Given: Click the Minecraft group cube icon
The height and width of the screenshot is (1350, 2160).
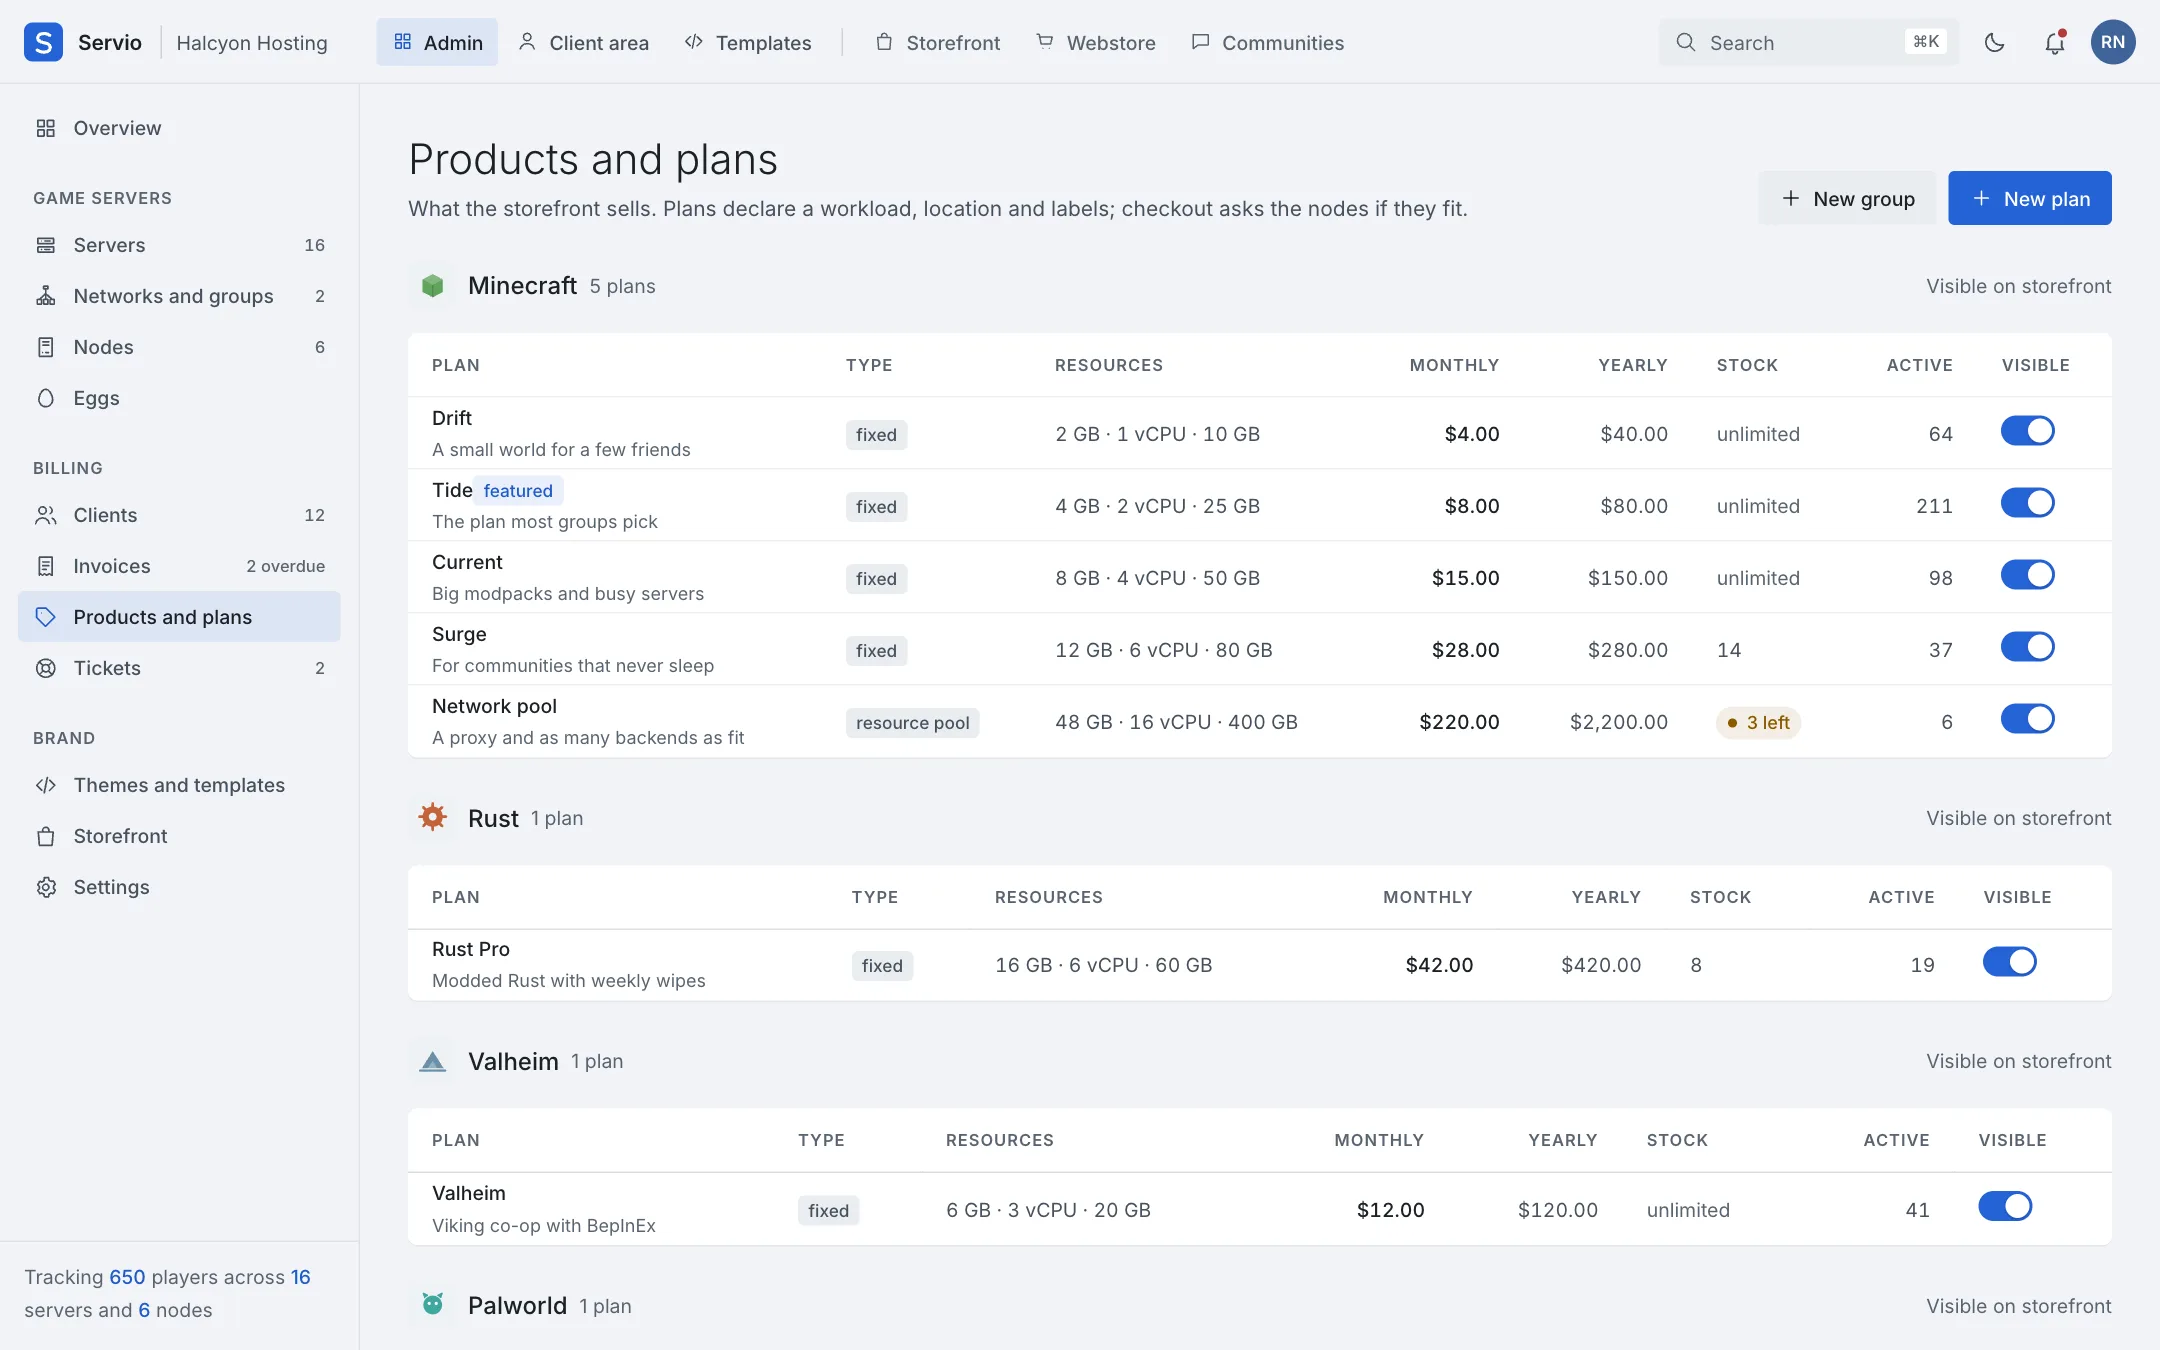Looking at the screenshot, I should (x=432, y=286).
